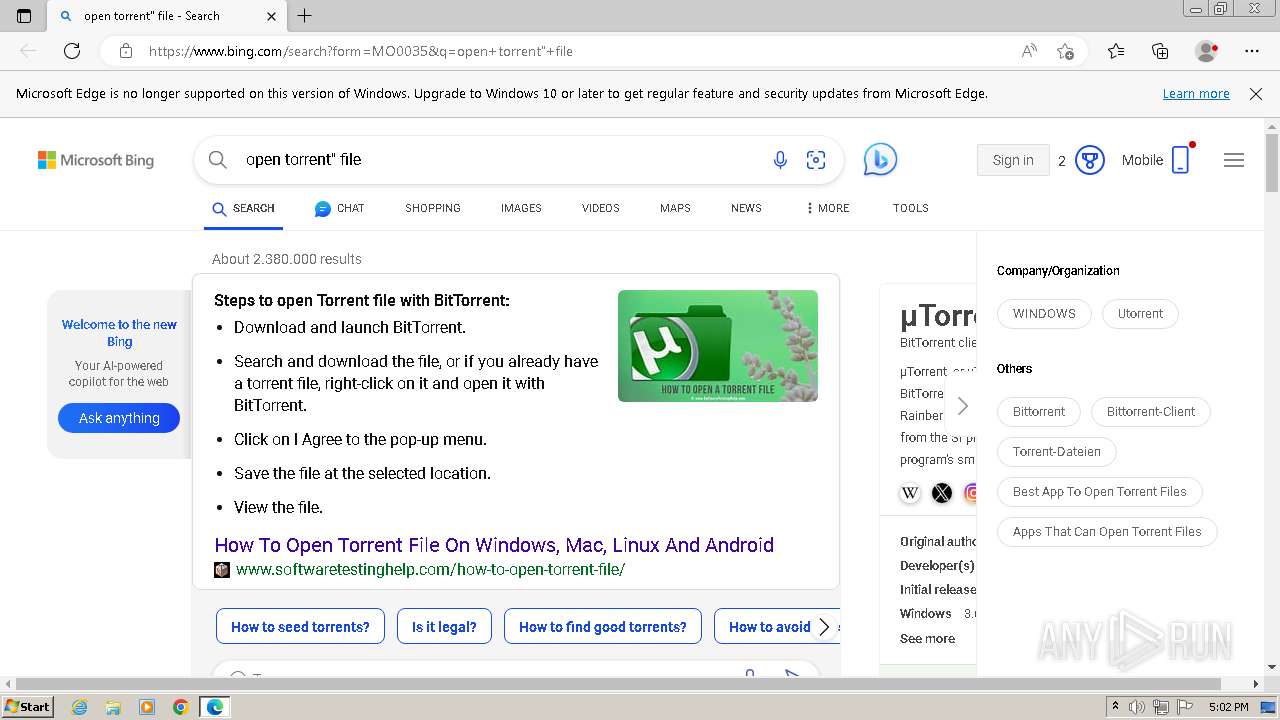Click the browser back arrow
This screenshot has height=720, width=1280.
28,51
